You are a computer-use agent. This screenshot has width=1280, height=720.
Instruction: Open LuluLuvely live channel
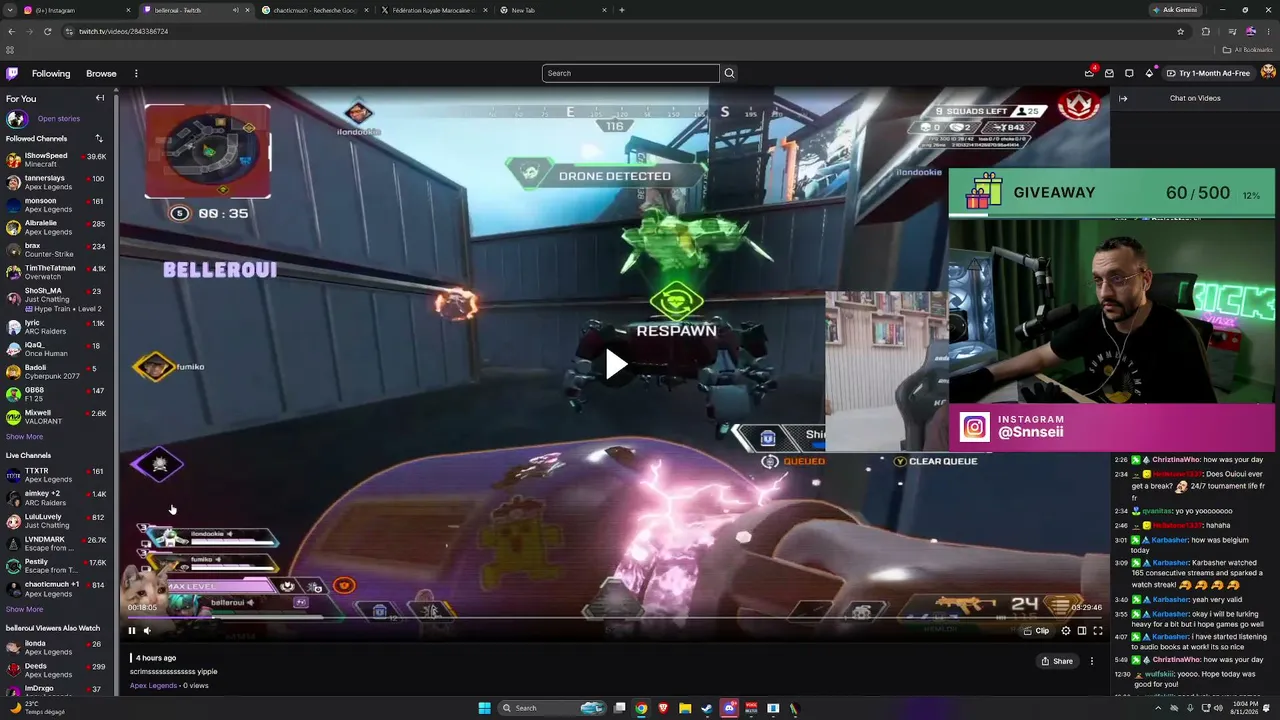pos(56,521)
